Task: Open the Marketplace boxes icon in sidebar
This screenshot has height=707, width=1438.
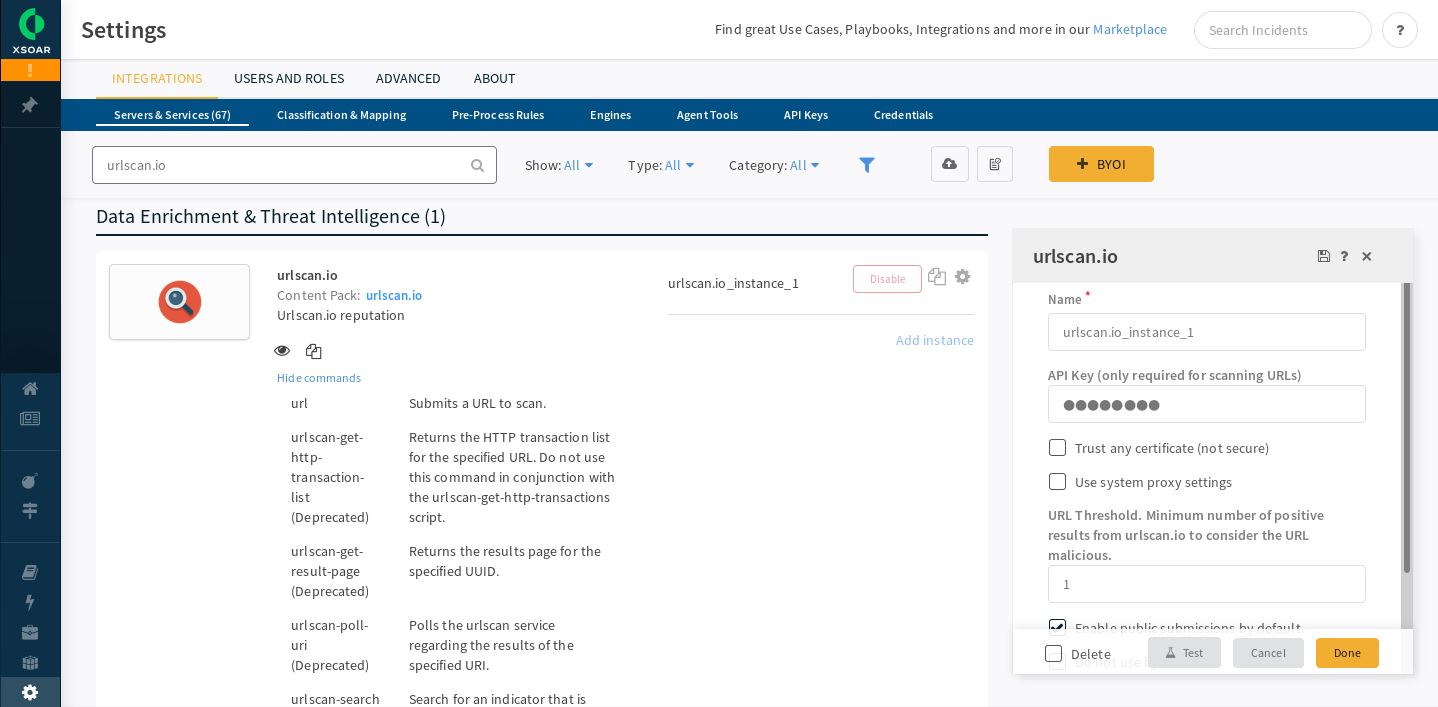Action: [x=30, y=662]
